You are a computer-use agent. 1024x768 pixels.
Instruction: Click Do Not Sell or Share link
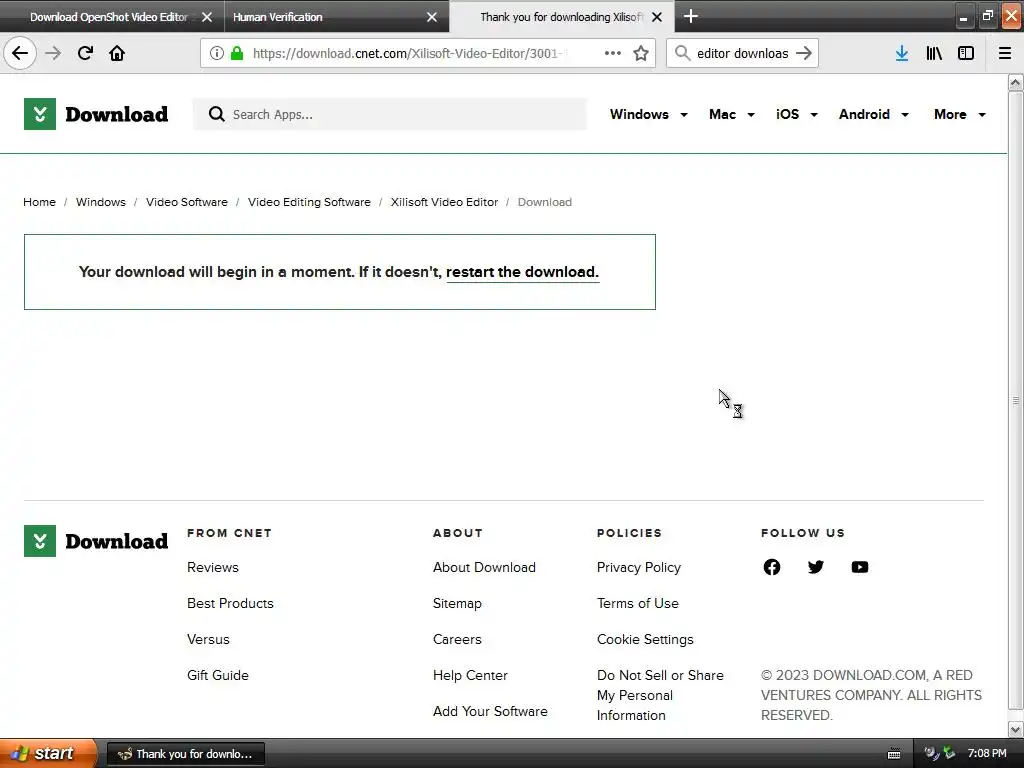click(660, 695)
